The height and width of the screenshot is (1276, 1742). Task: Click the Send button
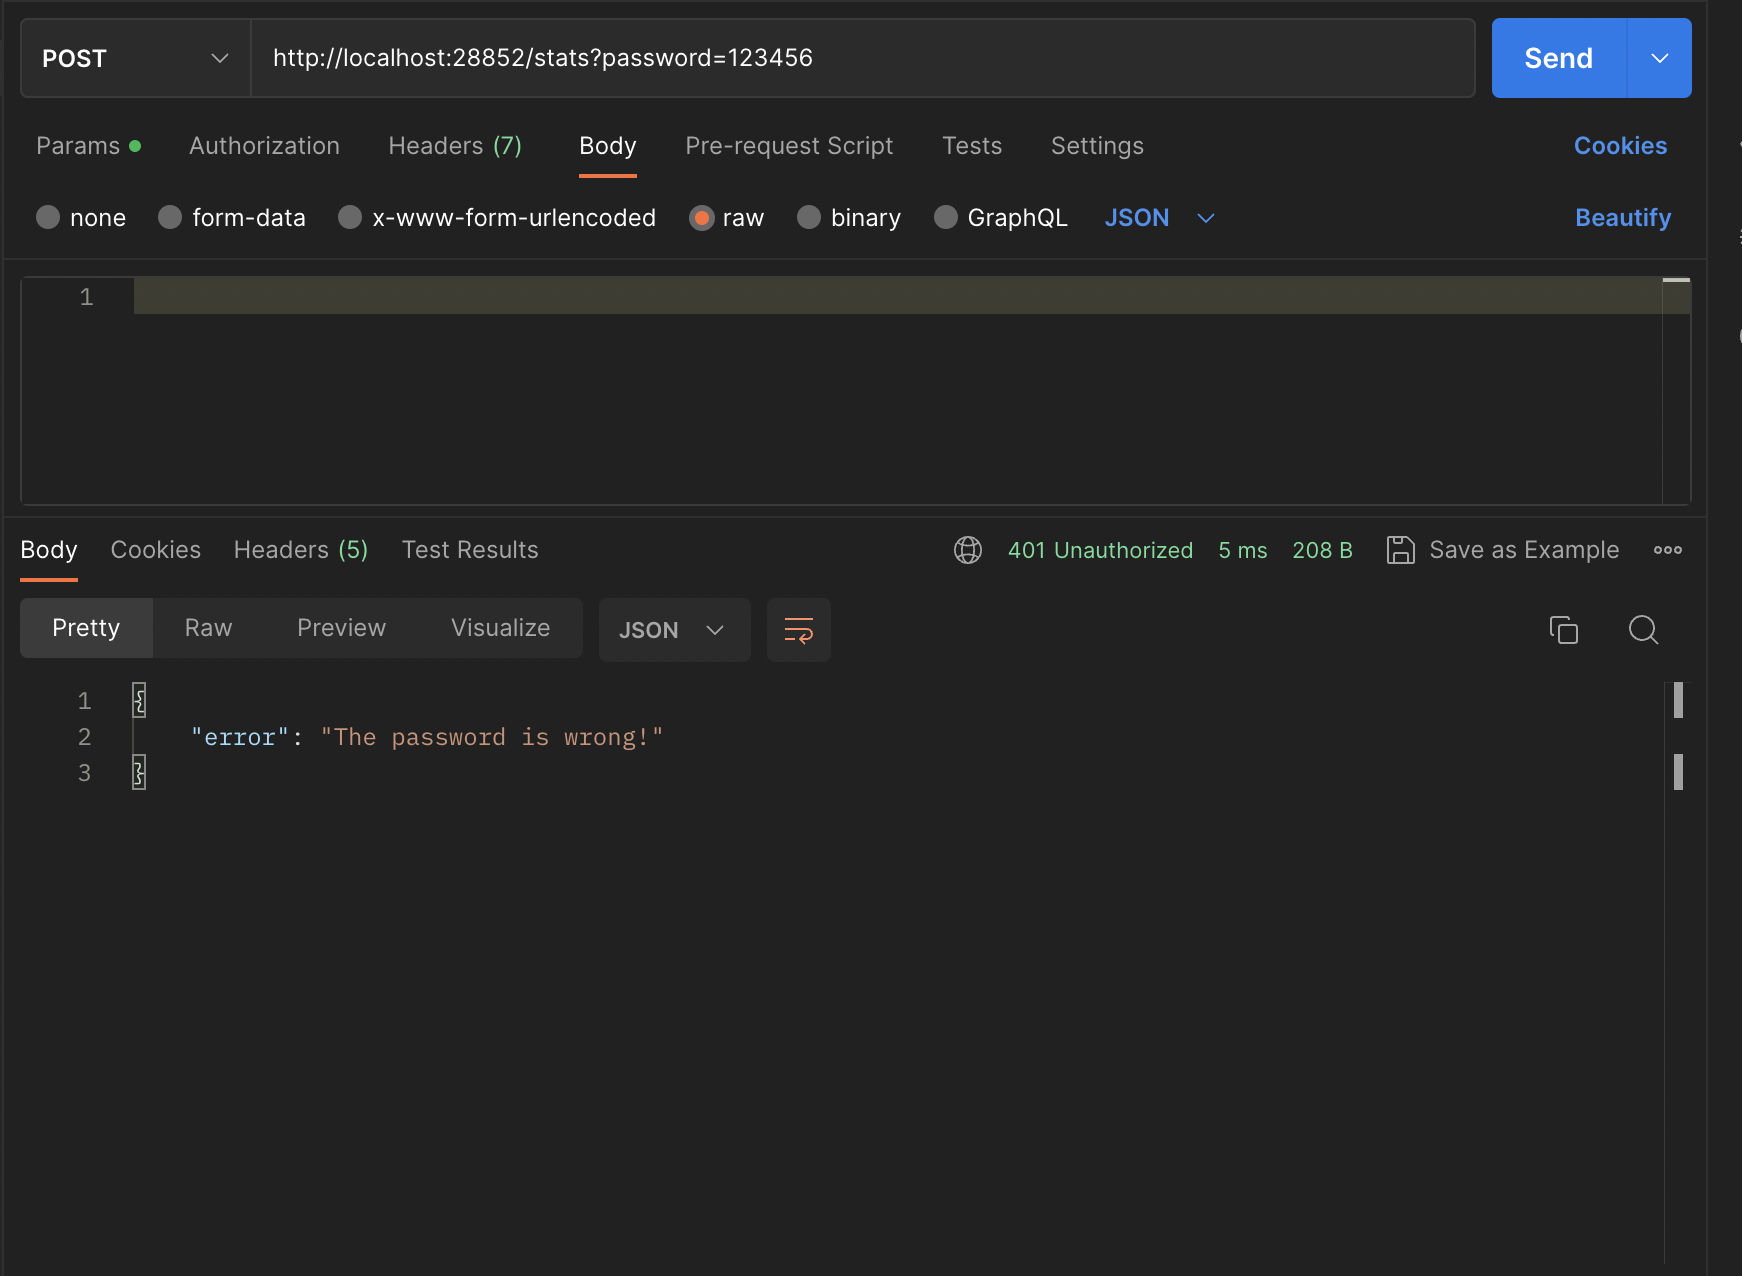coord(1557,57)
